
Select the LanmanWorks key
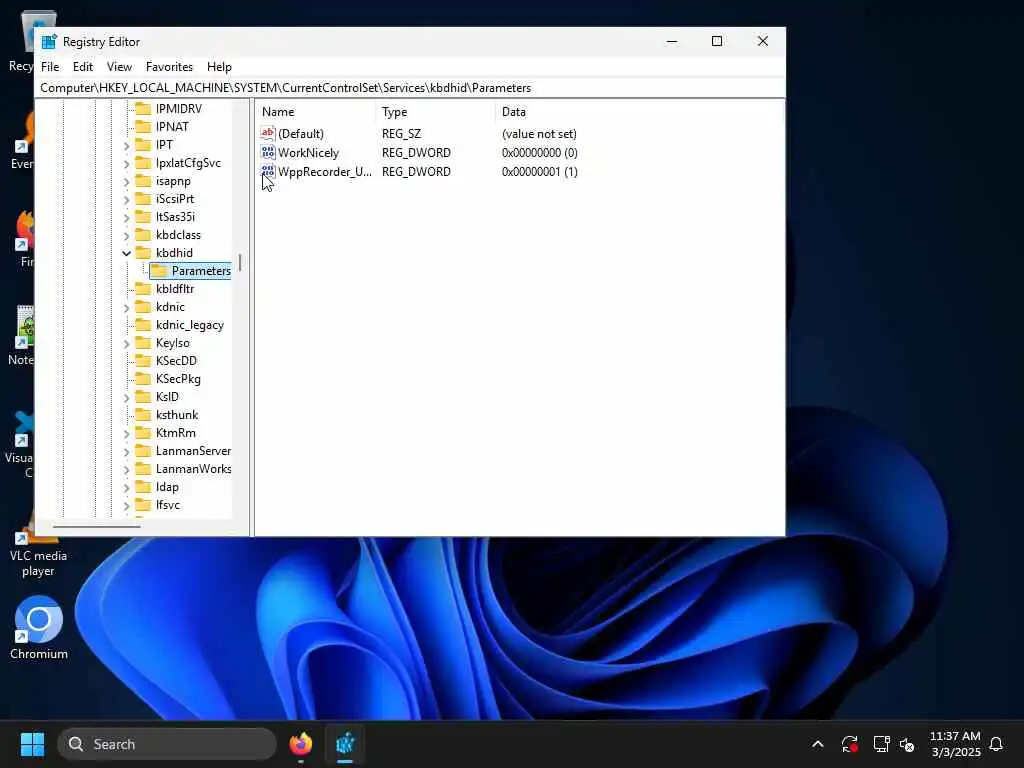(193, 469)
